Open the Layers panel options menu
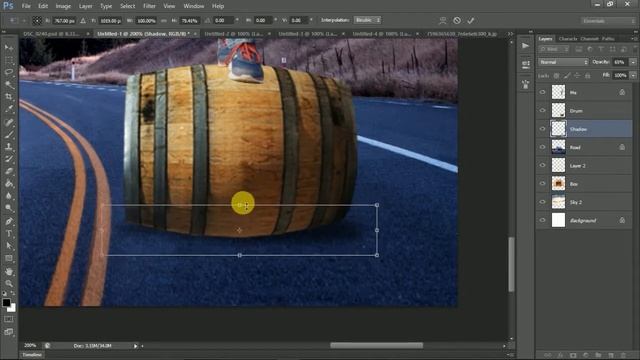 (634, 38)
